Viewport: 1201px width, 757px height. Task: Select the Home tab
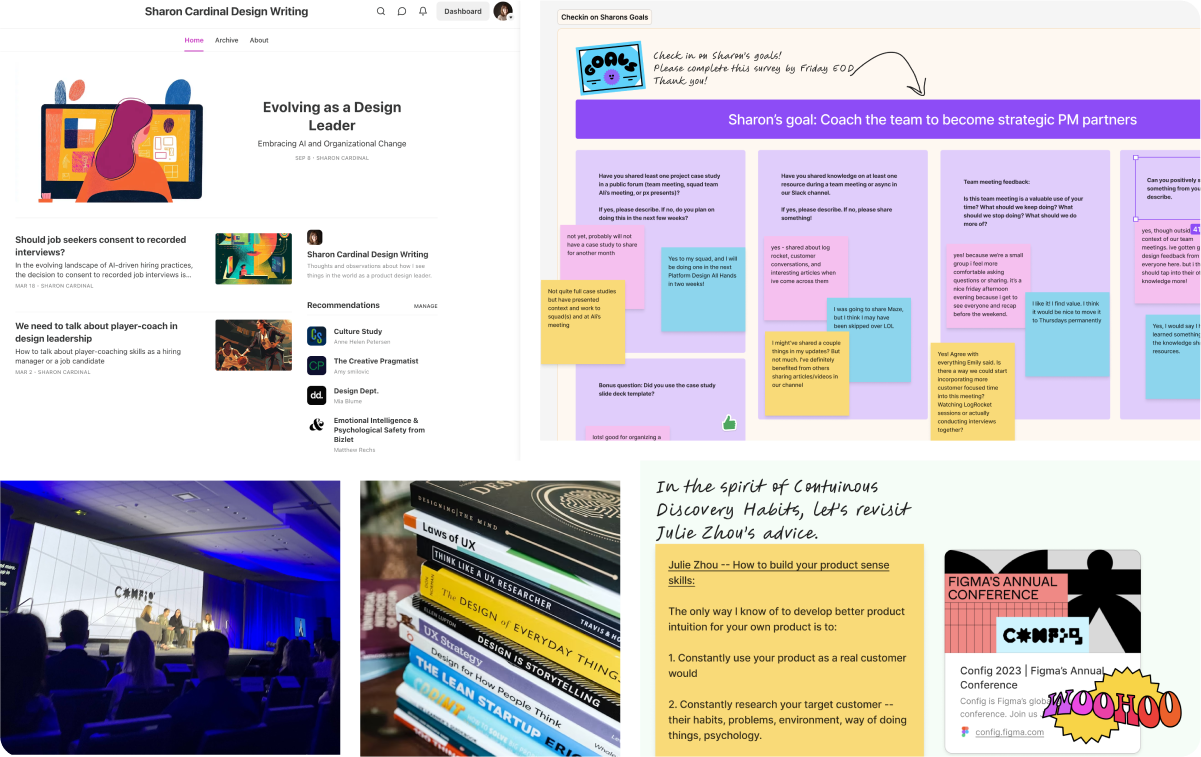194,40
